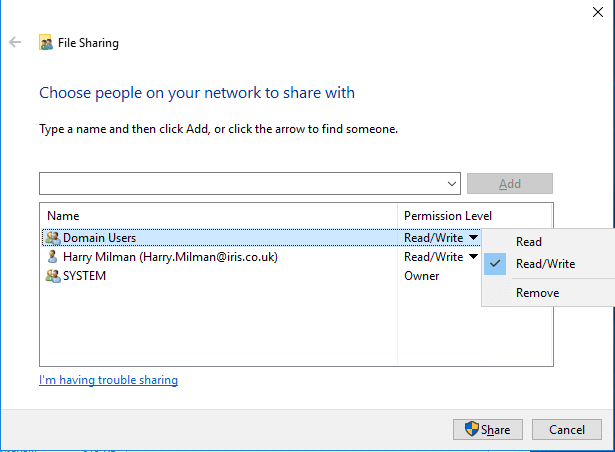Choose Read/Write from the permission menu
The image size is (615, 452).
coord(548,264)
